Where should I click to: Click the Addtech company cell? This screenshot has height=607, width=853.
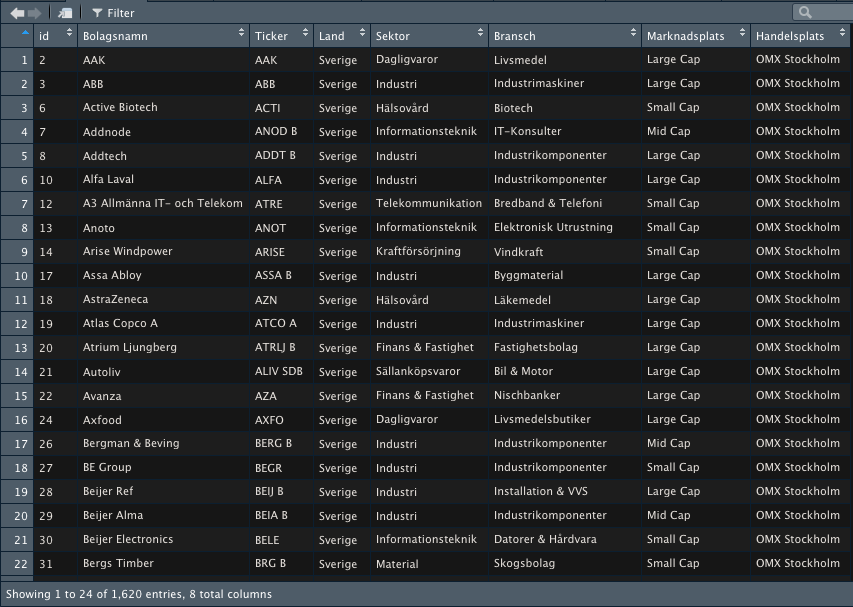(163, 156)
